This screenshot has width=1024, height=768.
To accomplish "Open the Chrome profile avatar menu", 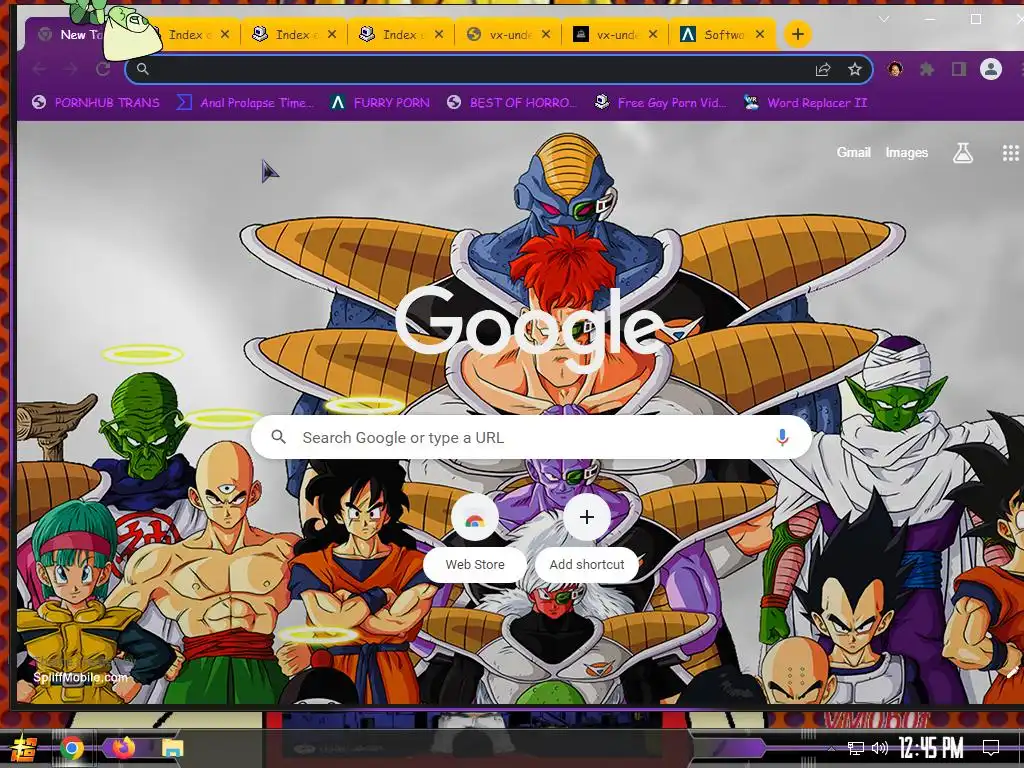I will (991, 69).
